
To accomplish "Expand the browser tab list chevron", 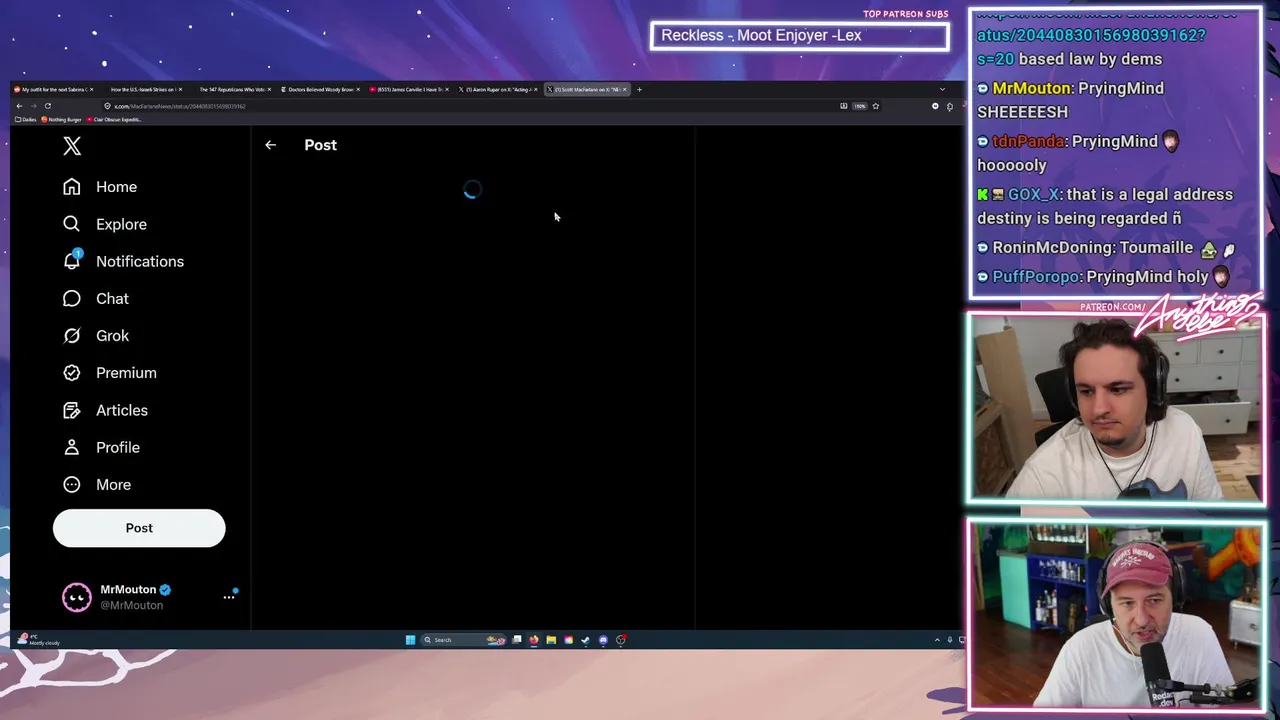I will click(942, 89).
